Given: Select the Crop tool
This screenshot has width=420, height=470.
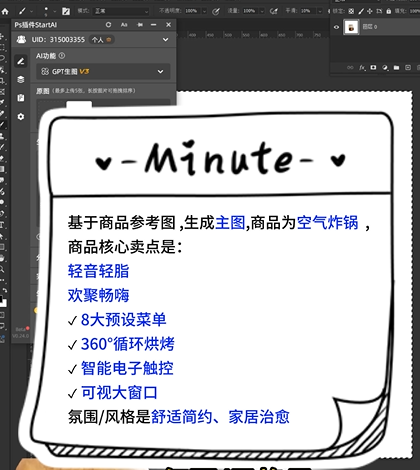Looking at the screenshot, I should (x=2, y=80).
